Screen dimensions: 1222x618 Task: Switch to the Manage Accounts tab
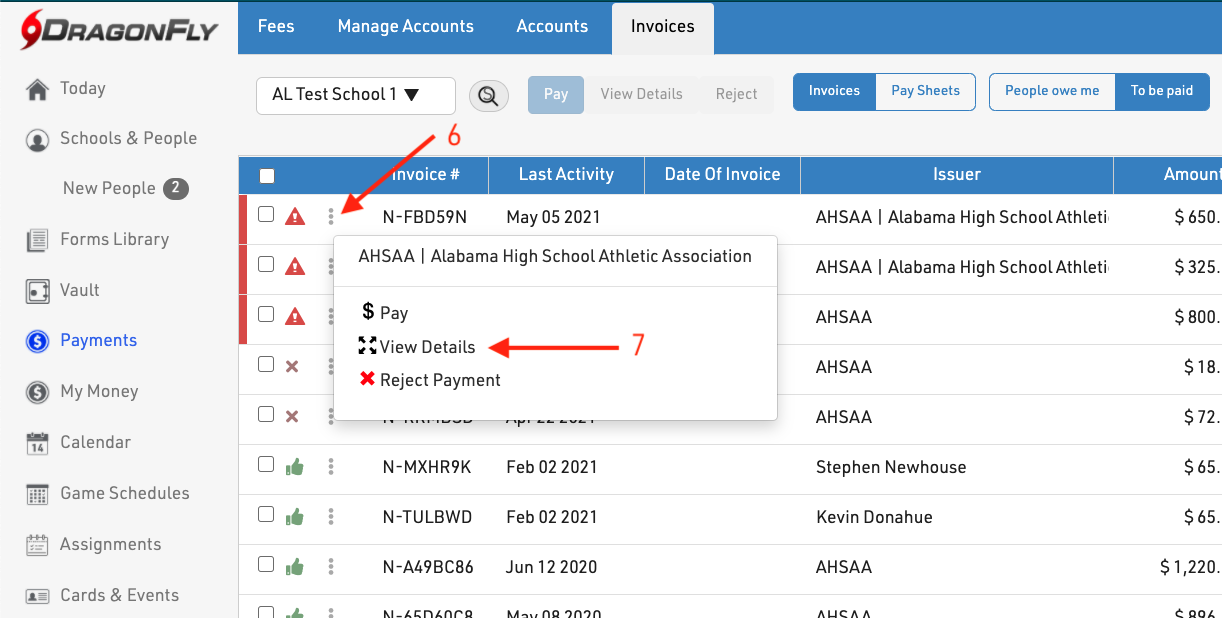click(405, 26)
